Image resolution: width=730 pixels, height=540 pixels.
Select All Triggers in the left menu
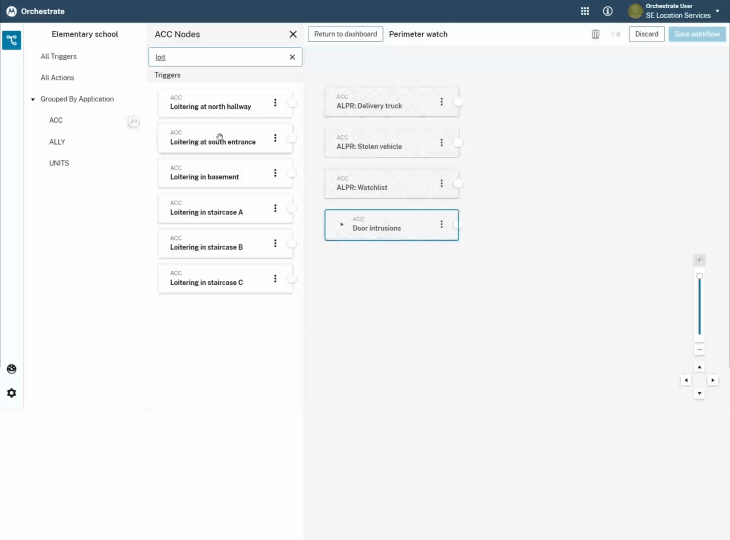pos(58,56)
